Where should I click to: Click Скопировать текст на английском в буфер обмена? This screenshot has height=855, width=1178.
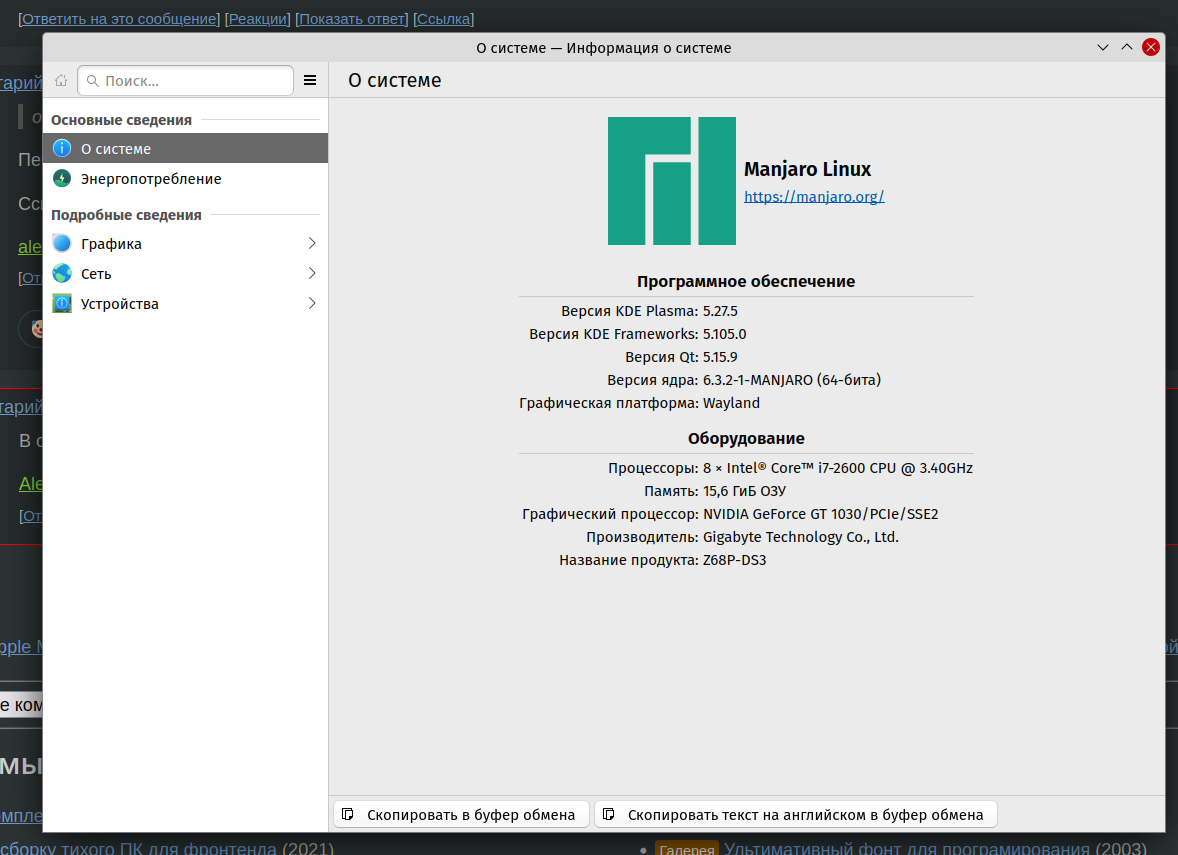pos(796,814)
